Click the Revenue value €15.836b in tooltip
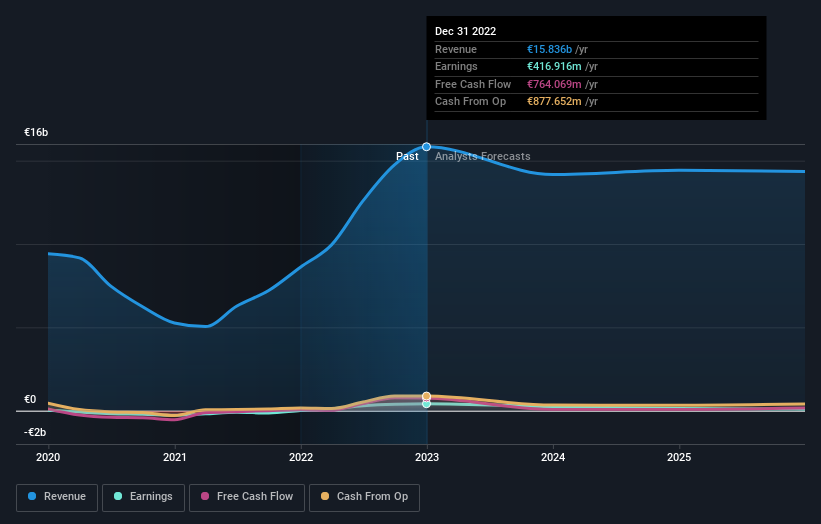This screenshot has width=821, height=524. [x=549, y=49]
